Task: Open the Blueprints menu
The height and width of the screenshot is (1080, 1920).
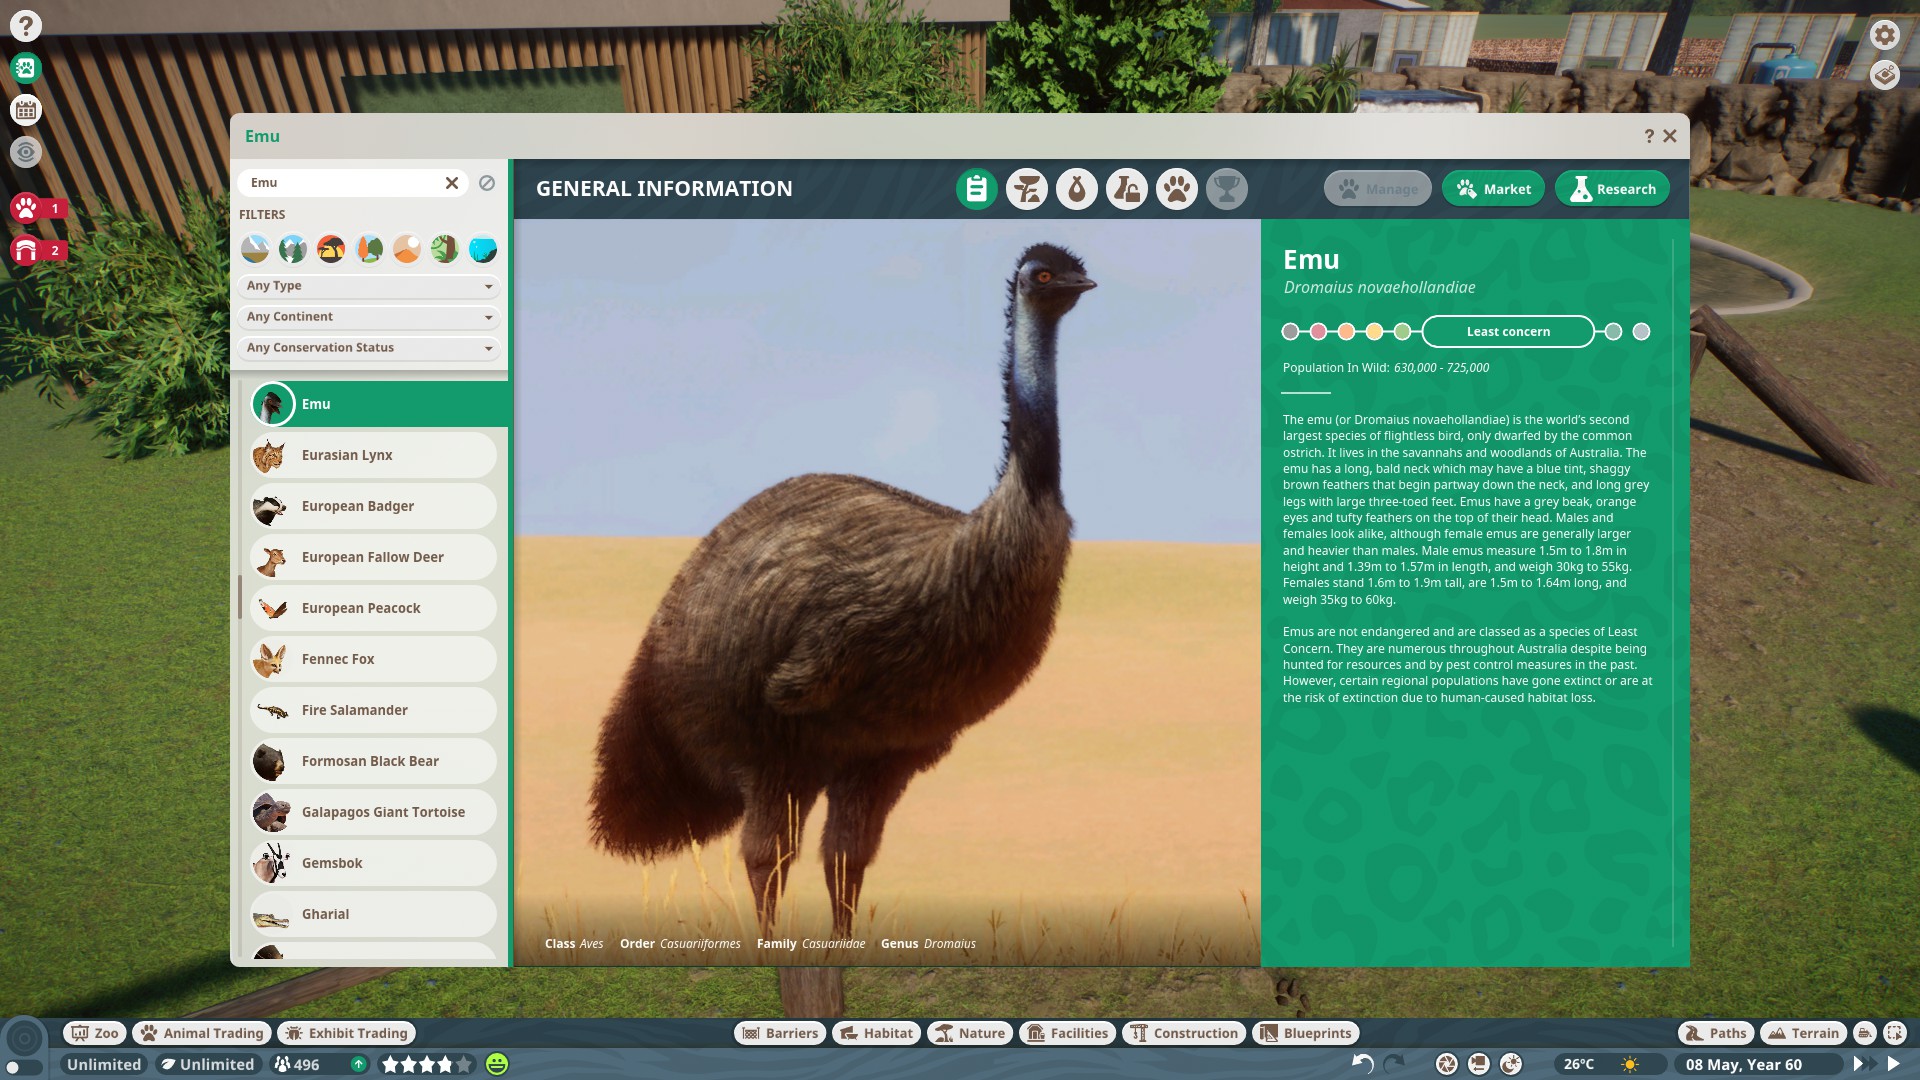Action: [x=1306, y=1033]
